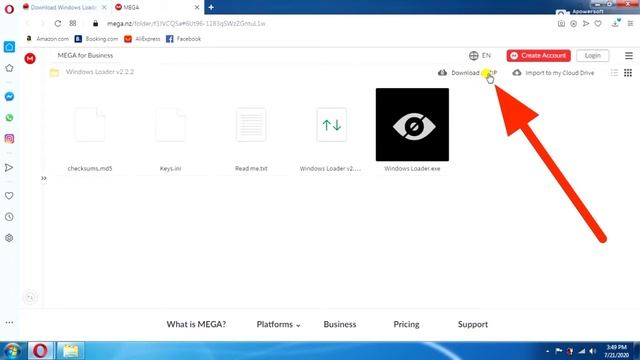Click Import to my Cloud Drive
Viewport: 640px width, 360px height.
point(553,73)
